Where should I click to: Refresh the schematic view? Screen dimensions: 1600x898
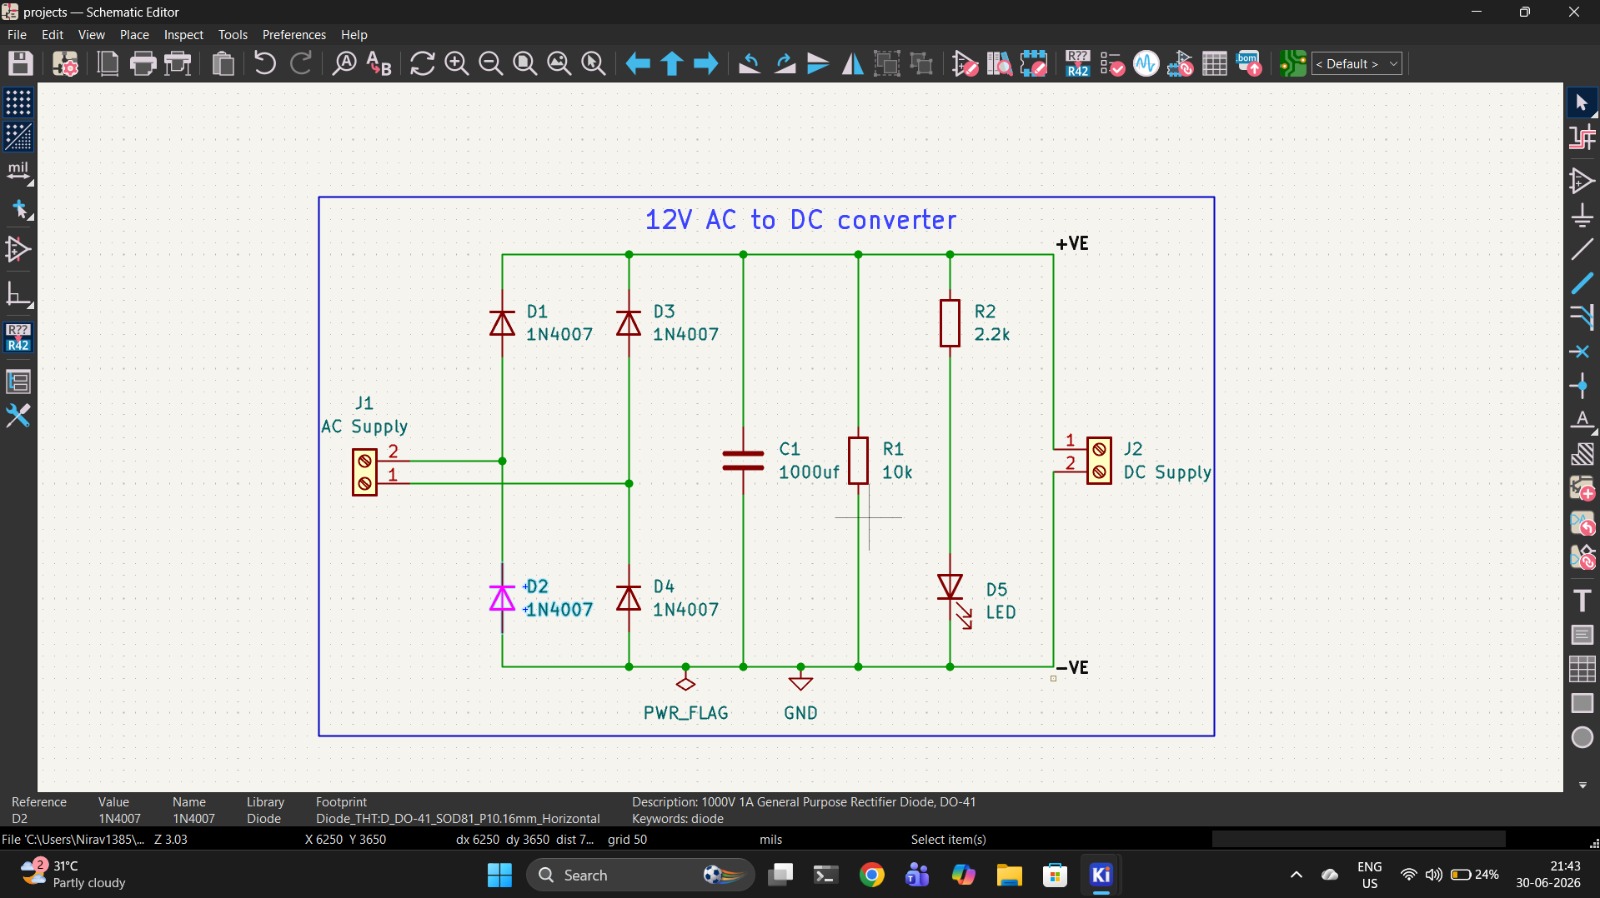(x=423, y=64)
